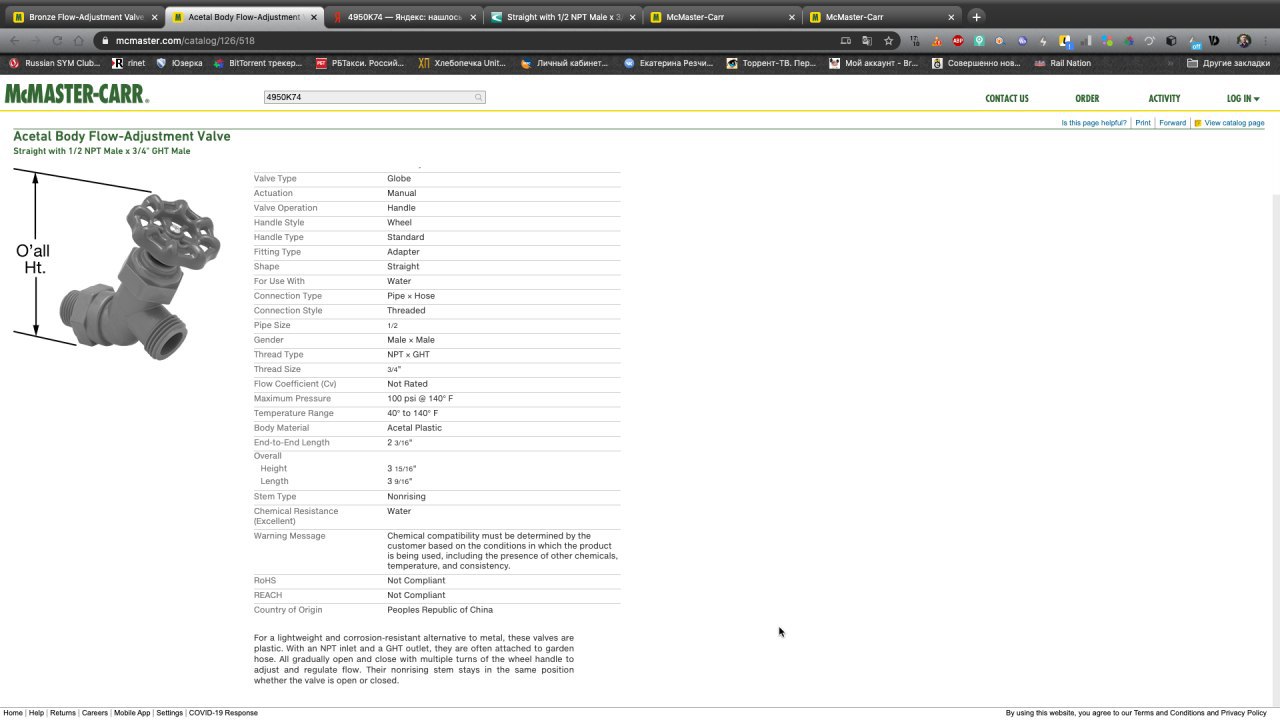The height and width of the screenshot is (720, 1280).
Task: Open the Юзерка bookmark
Action: point(179,63)
